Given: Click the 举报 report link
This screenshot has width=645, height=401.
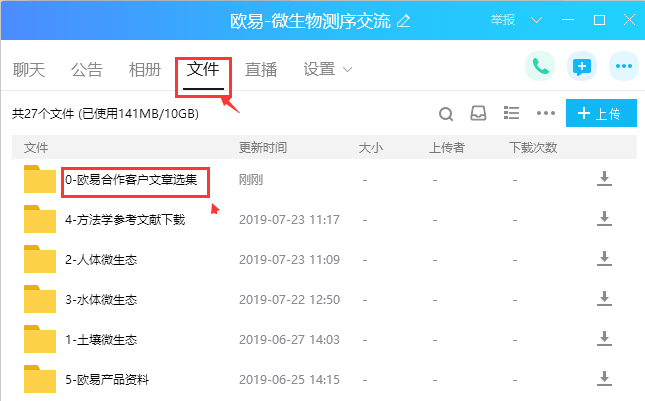Looking at the screenshot, I should pos(503,20).
